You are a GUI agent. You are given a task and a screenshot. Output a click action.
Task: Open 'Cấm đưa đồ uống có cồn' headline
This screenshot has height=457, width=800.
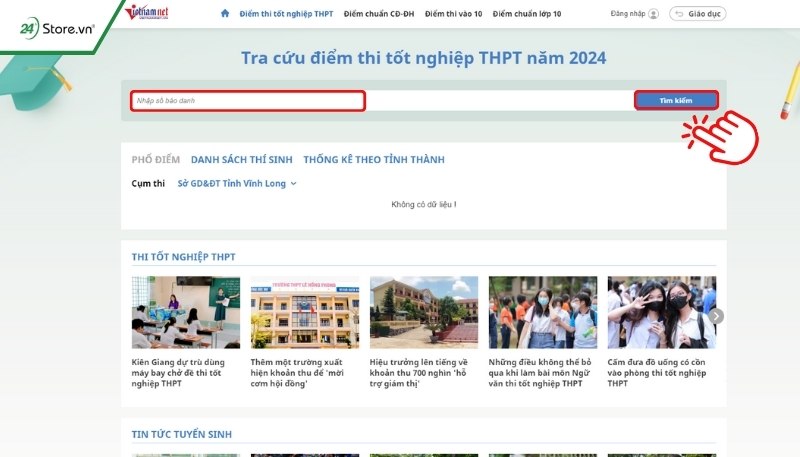click(x=657, y=373)
